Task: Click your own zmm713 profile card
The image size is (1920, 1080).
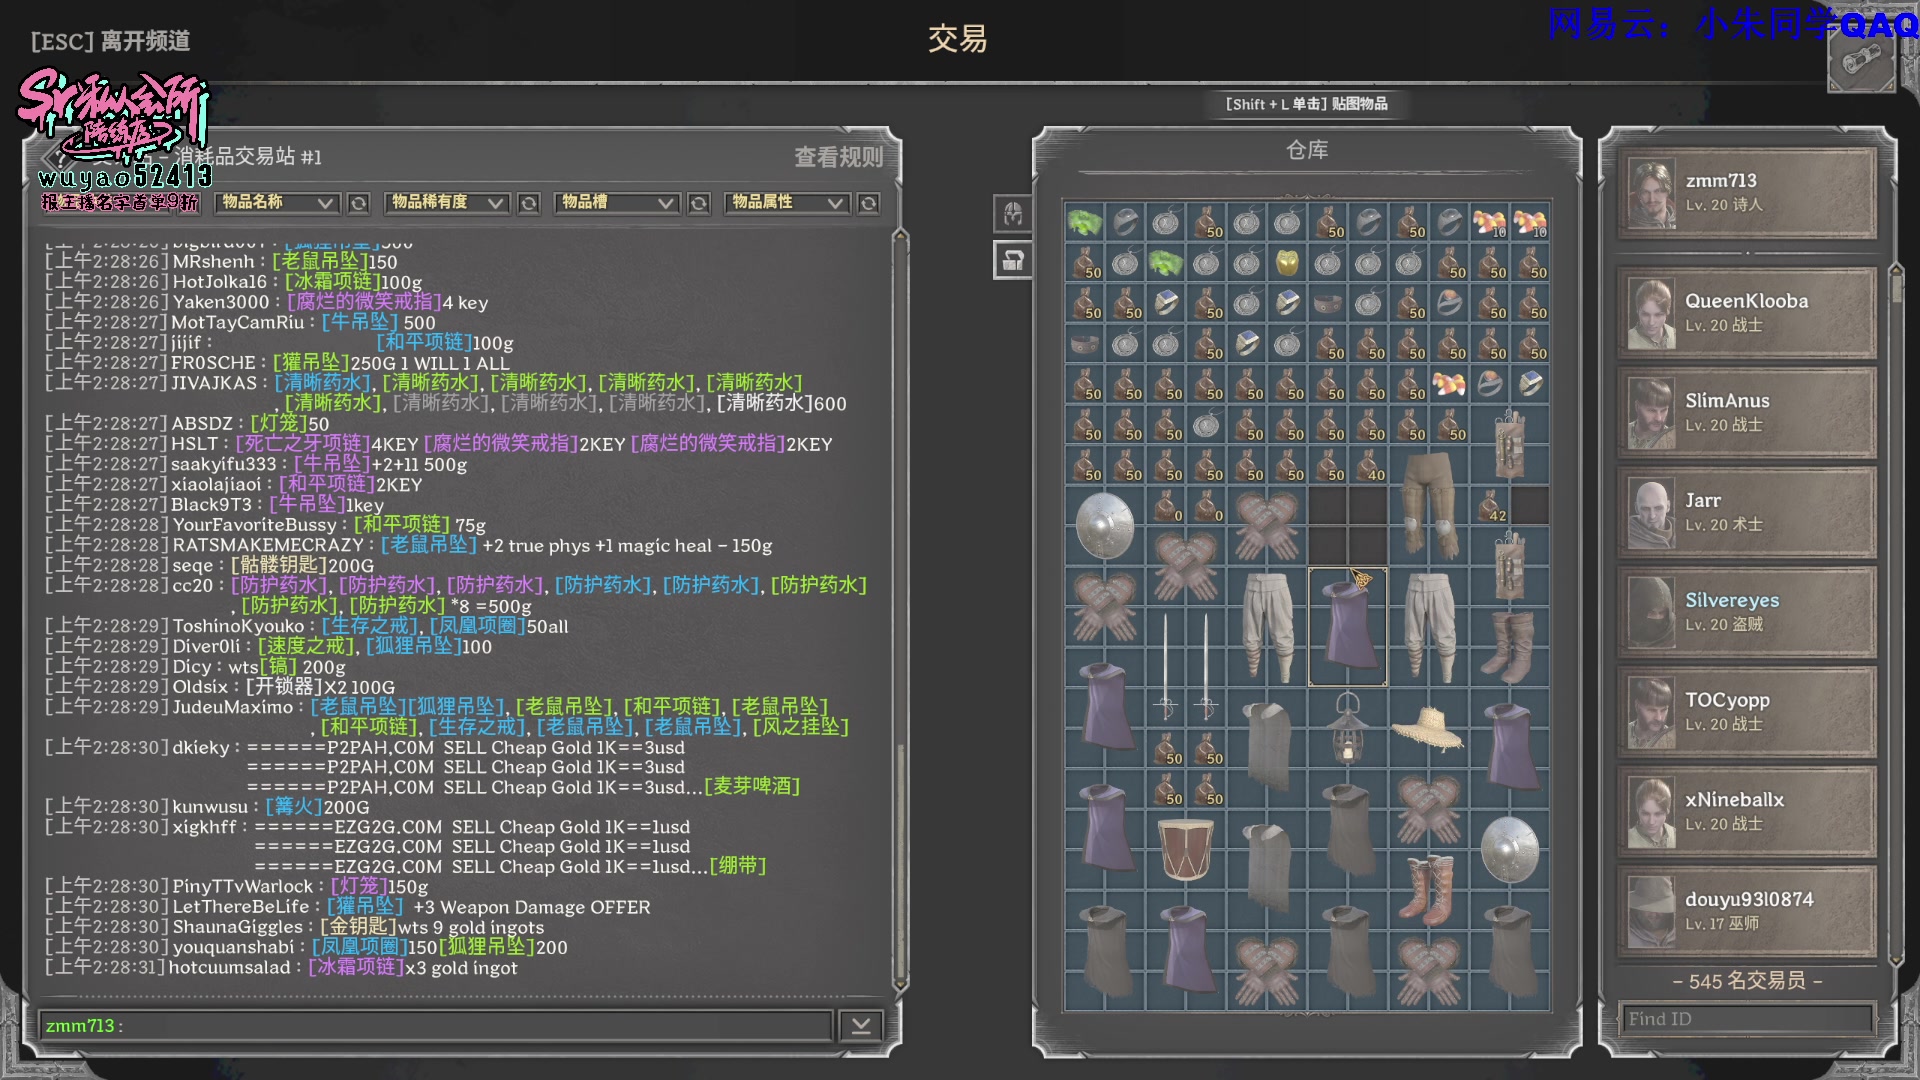Action: [1746, 193]
